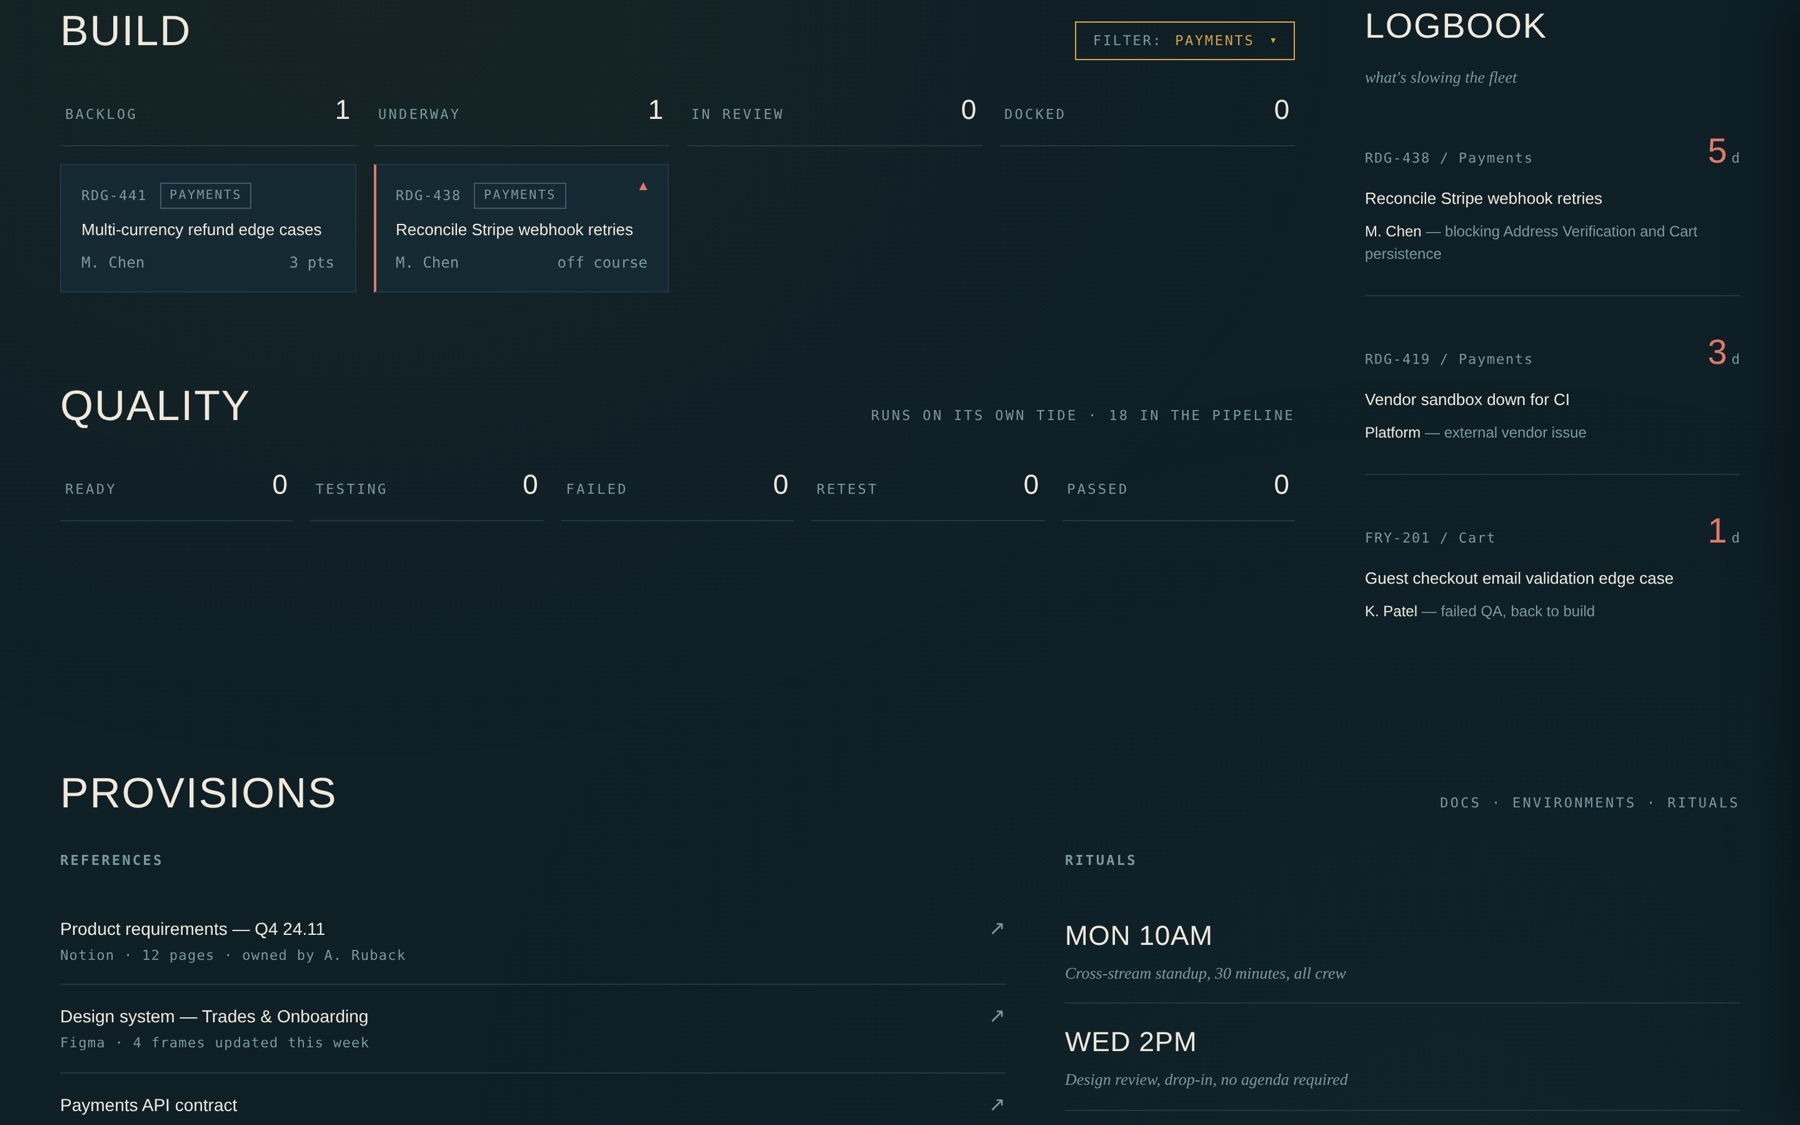Click the RDG-438 ticket ID on the Underway card
This screenshot has width=1800, height=1125.
(x=428, y=195)
